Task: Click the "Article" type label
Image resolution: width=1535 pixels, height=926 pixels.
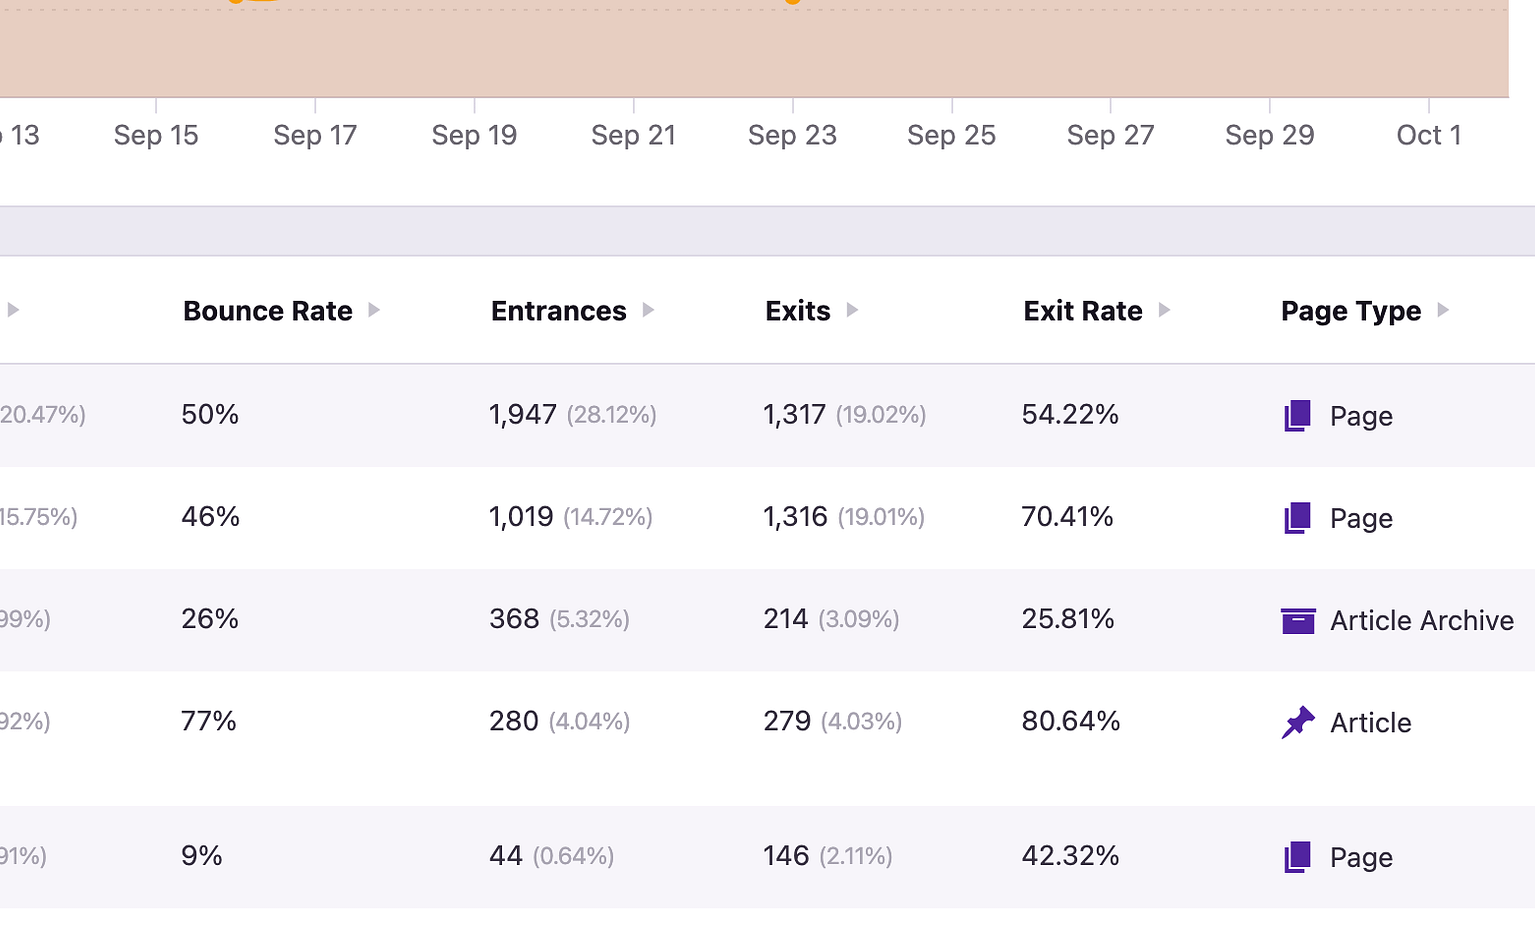Action: coord(1369,722)
